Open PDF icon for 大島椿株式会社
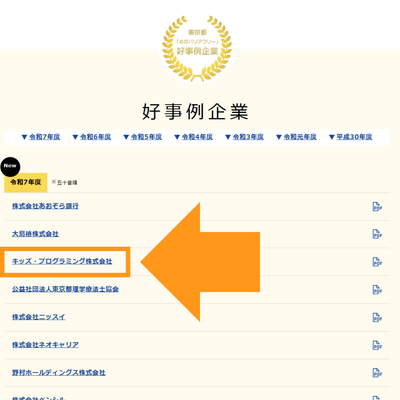The height and width of the screenshot is (400, 400). coord(377,234)
